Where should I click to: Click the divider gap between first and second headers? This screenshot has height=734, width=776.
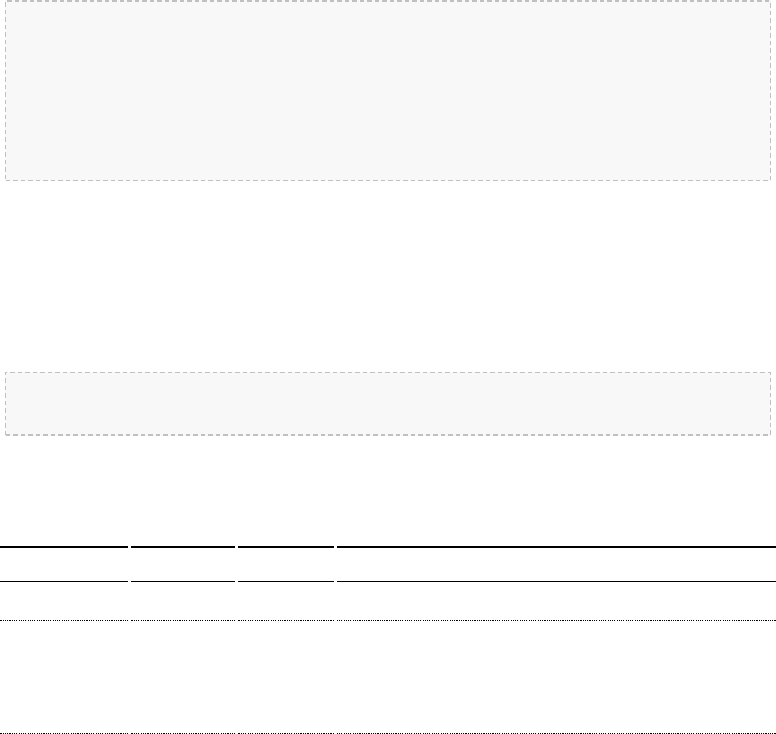tap(130, 564)
